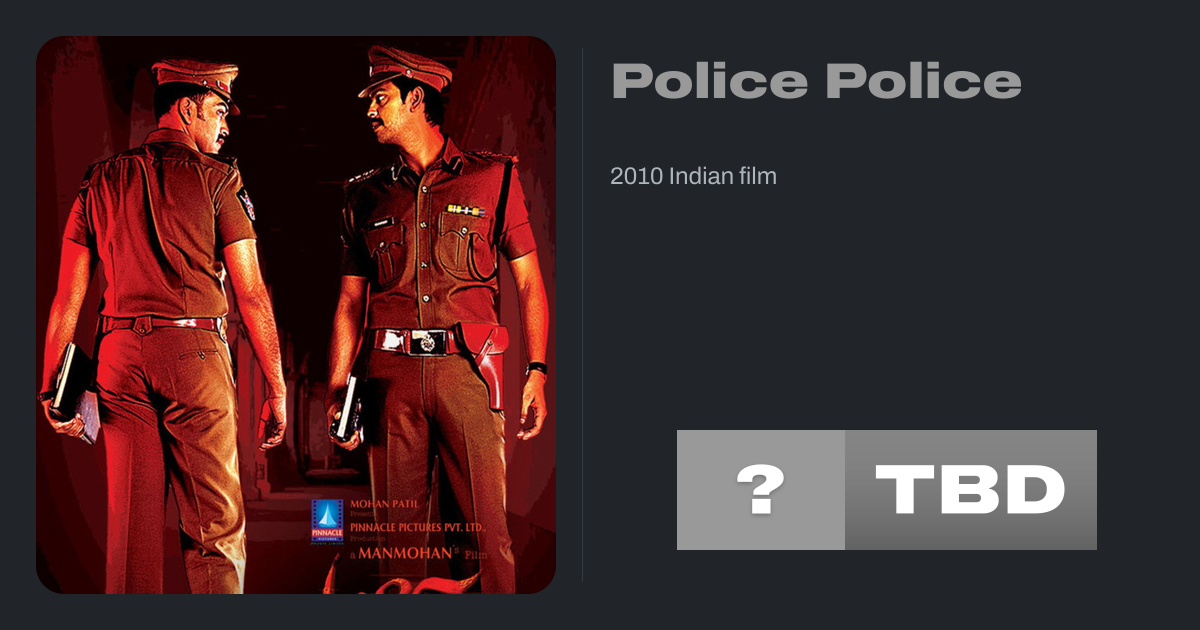Screen dimensions: 1200x630
Task: Click the medal ribbon bar on chest
Action: 465,210
